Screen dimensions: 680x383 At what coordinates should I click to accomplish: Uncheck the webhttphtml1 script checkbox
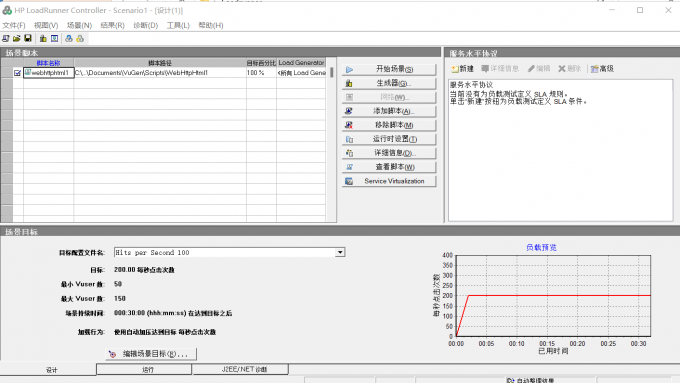pos(17,73)
